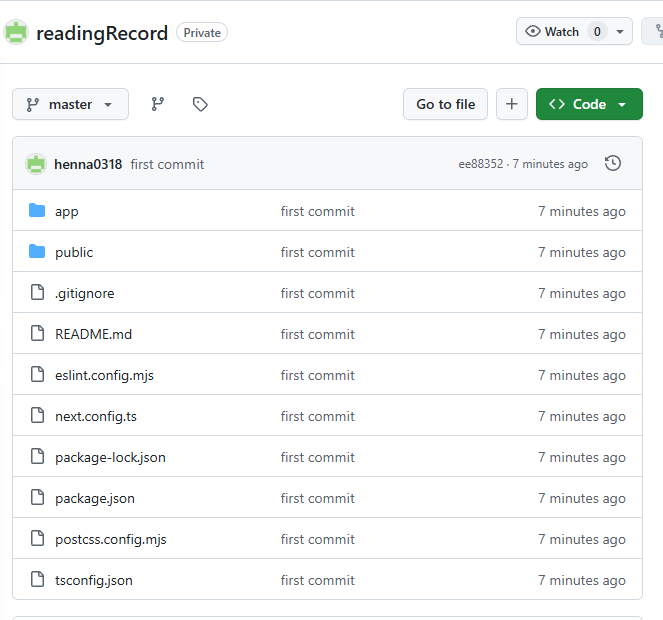Click the Go to file search button
The image size is (663, 620).
[x=445, y=104]
